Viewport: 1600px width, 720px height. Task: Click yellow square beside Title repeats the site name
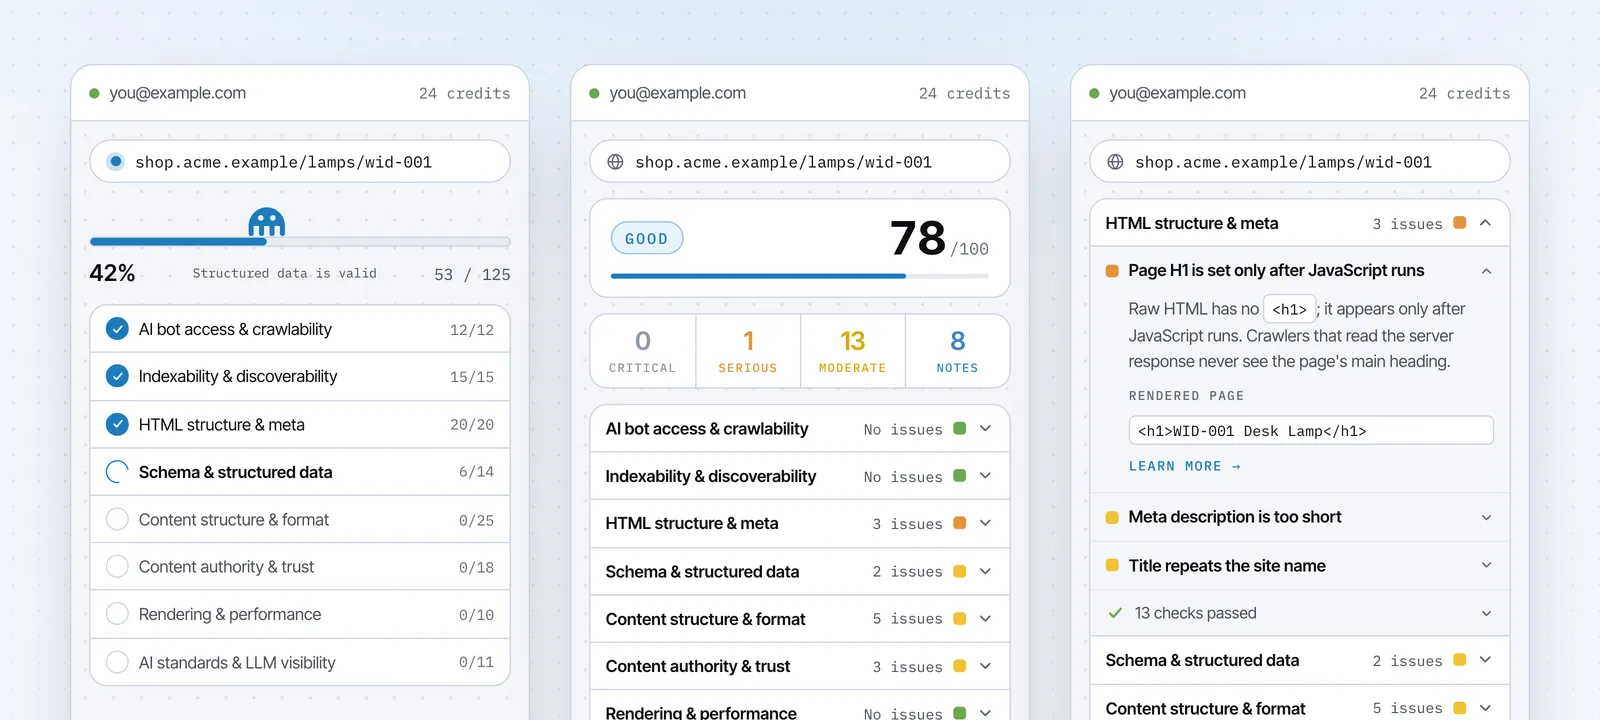pos(1112,565)
